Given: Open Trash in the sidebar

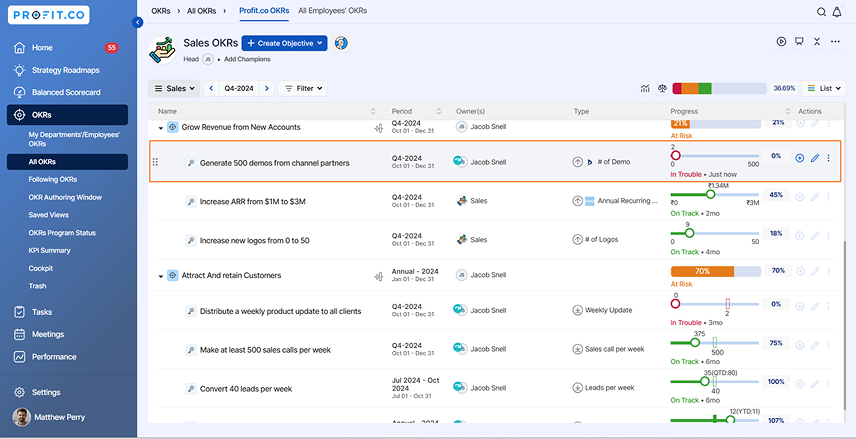Looking at the screenshot, I should (x=37, y=286).
